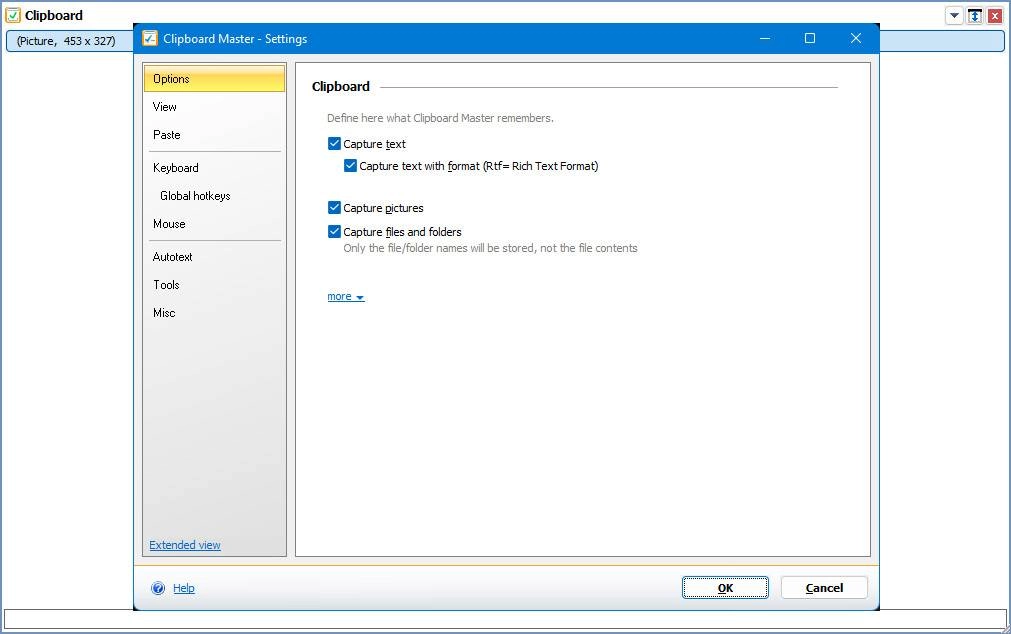Disable Capture text with format checkbox
The width and height of the screenshot is (1011, 634).
[350, 165]
